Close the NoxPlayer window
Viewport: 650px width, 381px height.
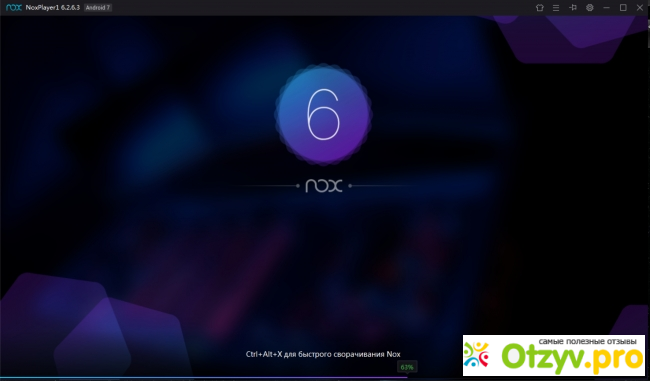point(640,7)
